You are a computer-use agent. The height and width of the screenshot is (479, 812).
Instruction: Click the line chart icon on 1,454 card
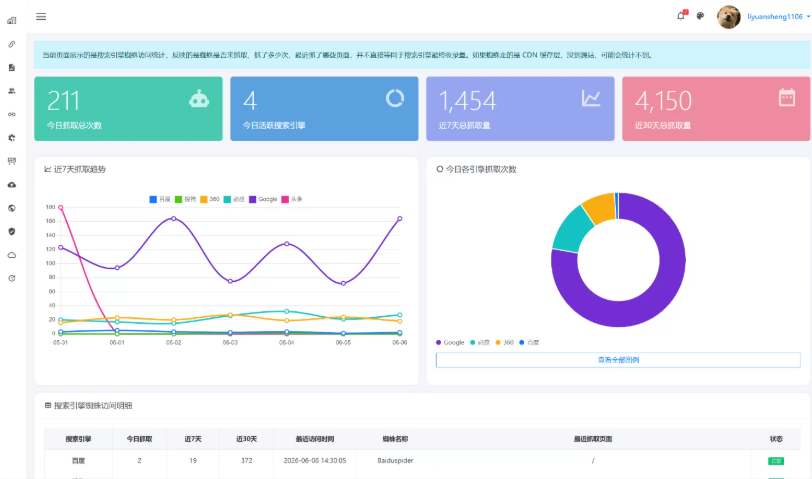click(x=591, y=98)
